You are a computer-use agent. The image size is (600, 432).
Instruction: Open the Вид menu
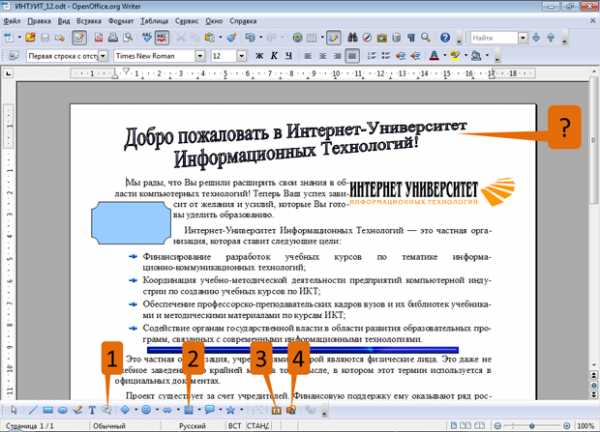(x=64, y=21)
